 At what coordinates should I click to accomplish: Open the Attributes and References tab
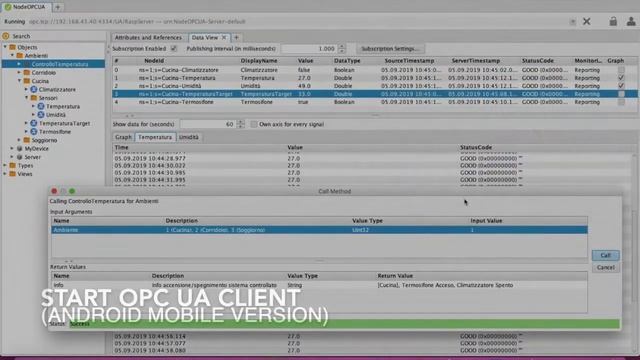(x=148, y=37)
